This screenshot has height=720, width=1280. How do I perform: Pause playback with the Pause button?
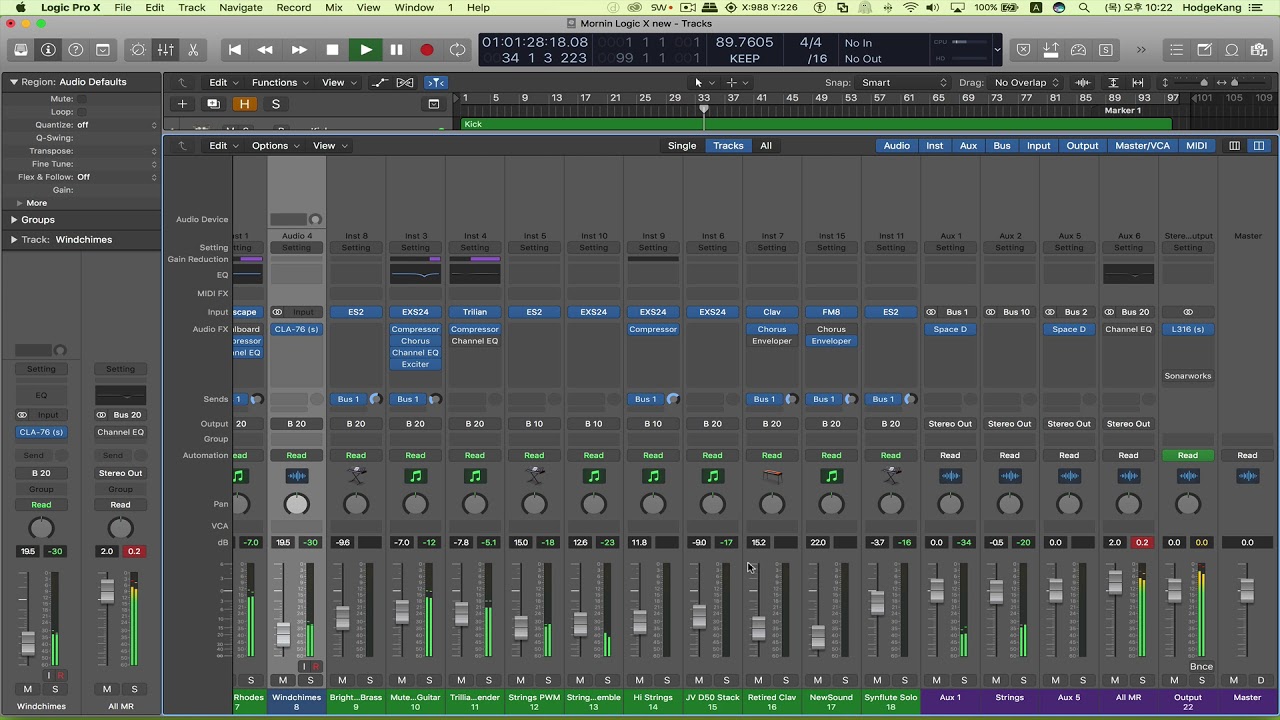coord(396,50)
